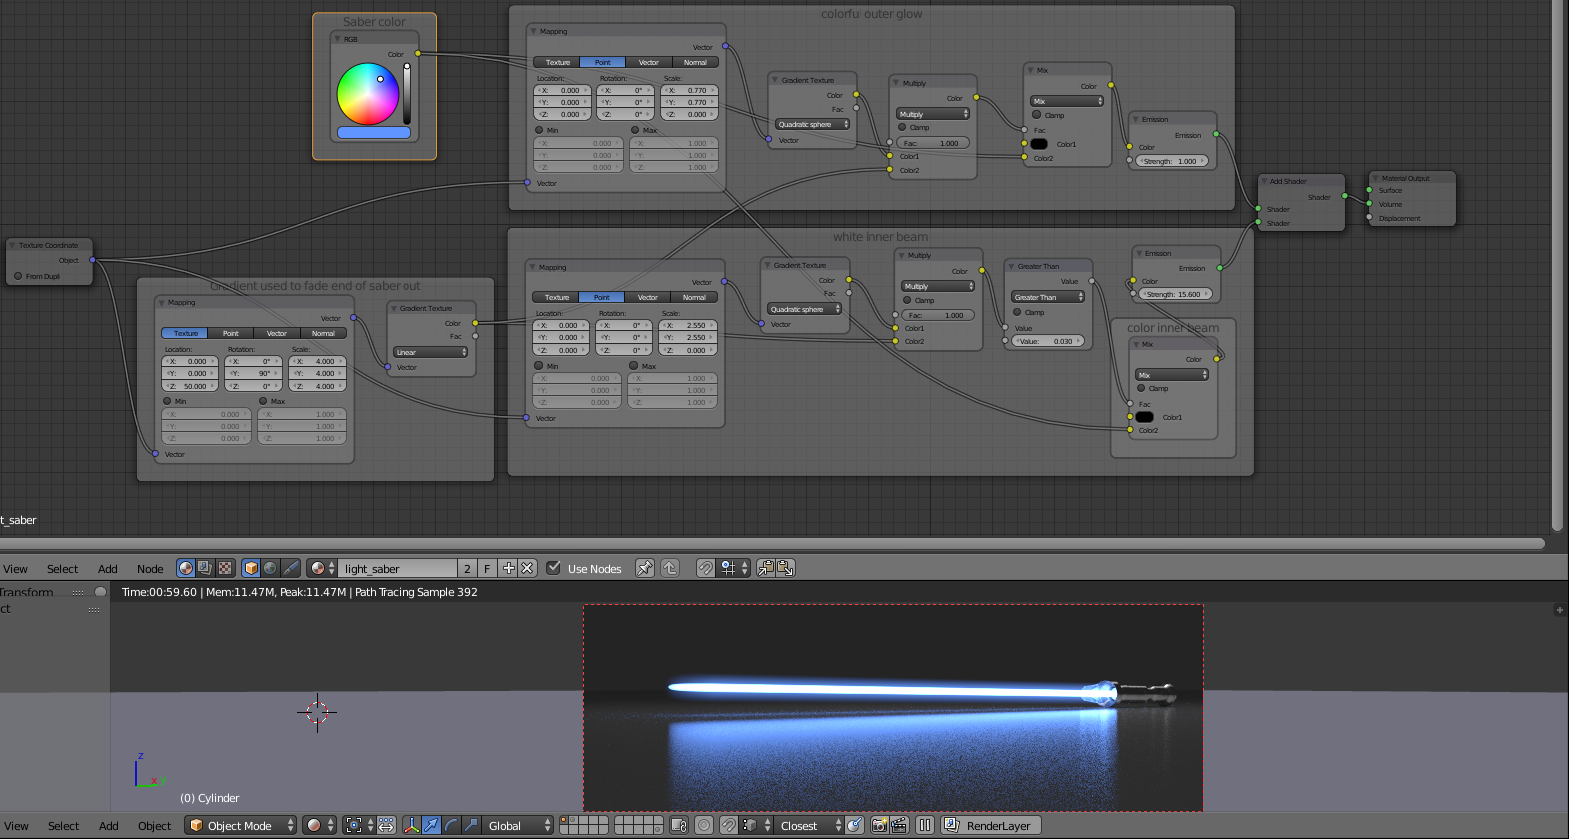This screenshot has height=839, width=1569.
Task: Enable Max in saber fade gradient Mapping
Action: pos(263,401)
